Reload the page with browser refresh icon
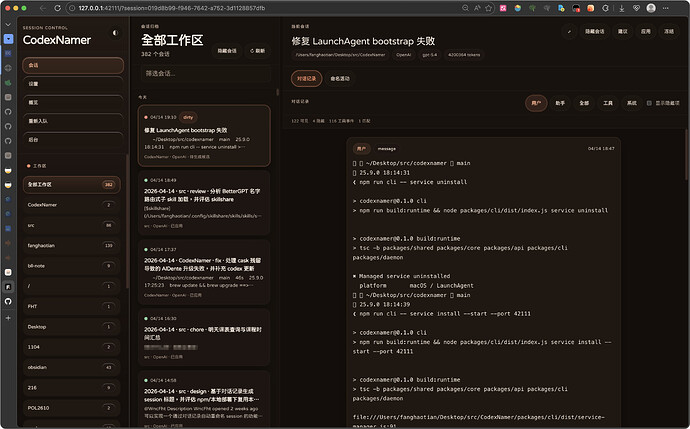The image size is (690, 429). click(x=57, y=8)
